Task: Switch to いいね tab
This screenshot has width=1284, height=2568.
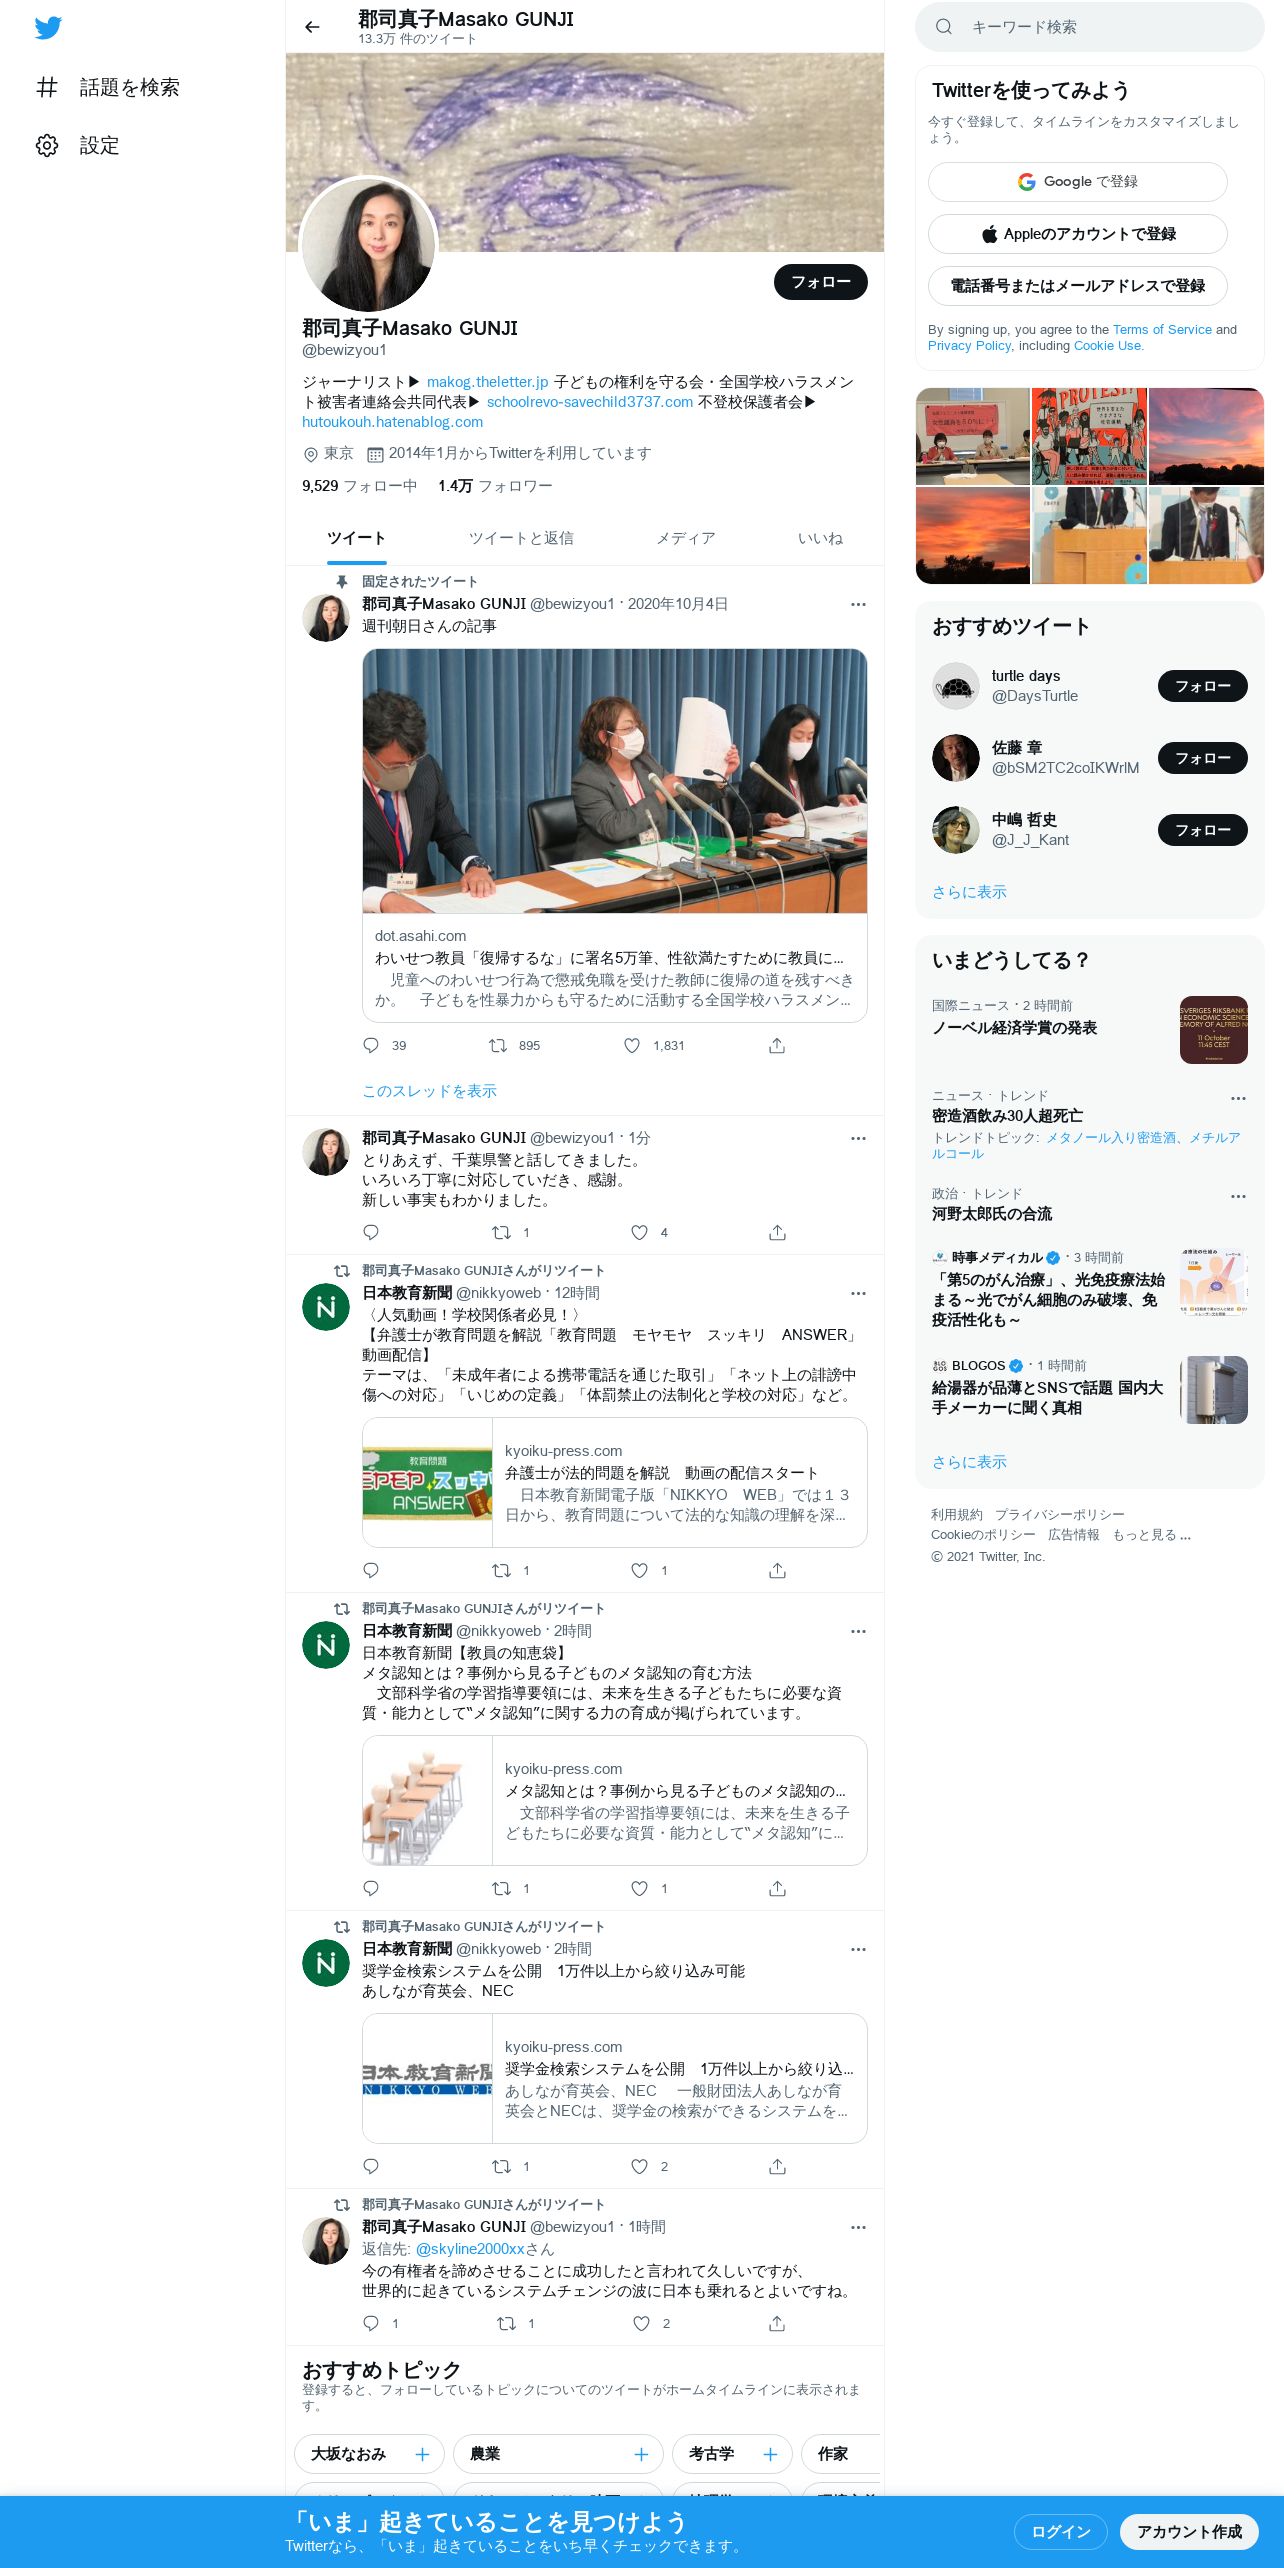Action: click(x=820, y=538)
